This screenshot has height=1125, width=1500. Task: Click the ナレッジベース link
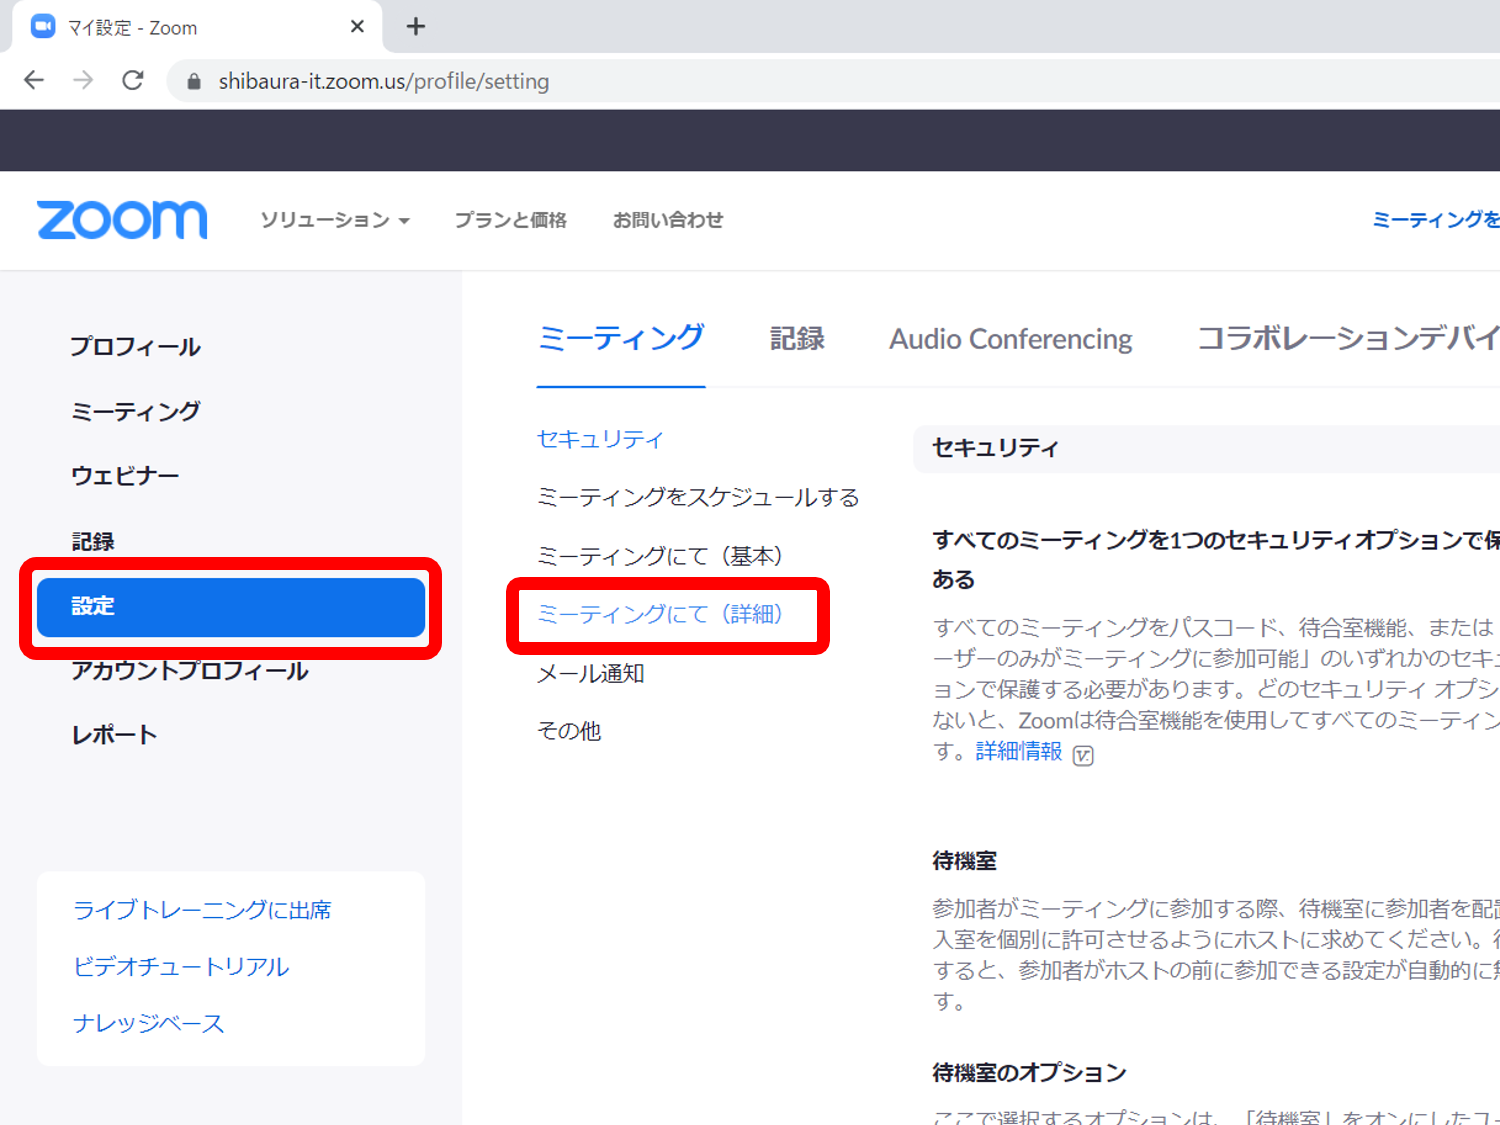pyautogui.click(x=149, y=1024)
